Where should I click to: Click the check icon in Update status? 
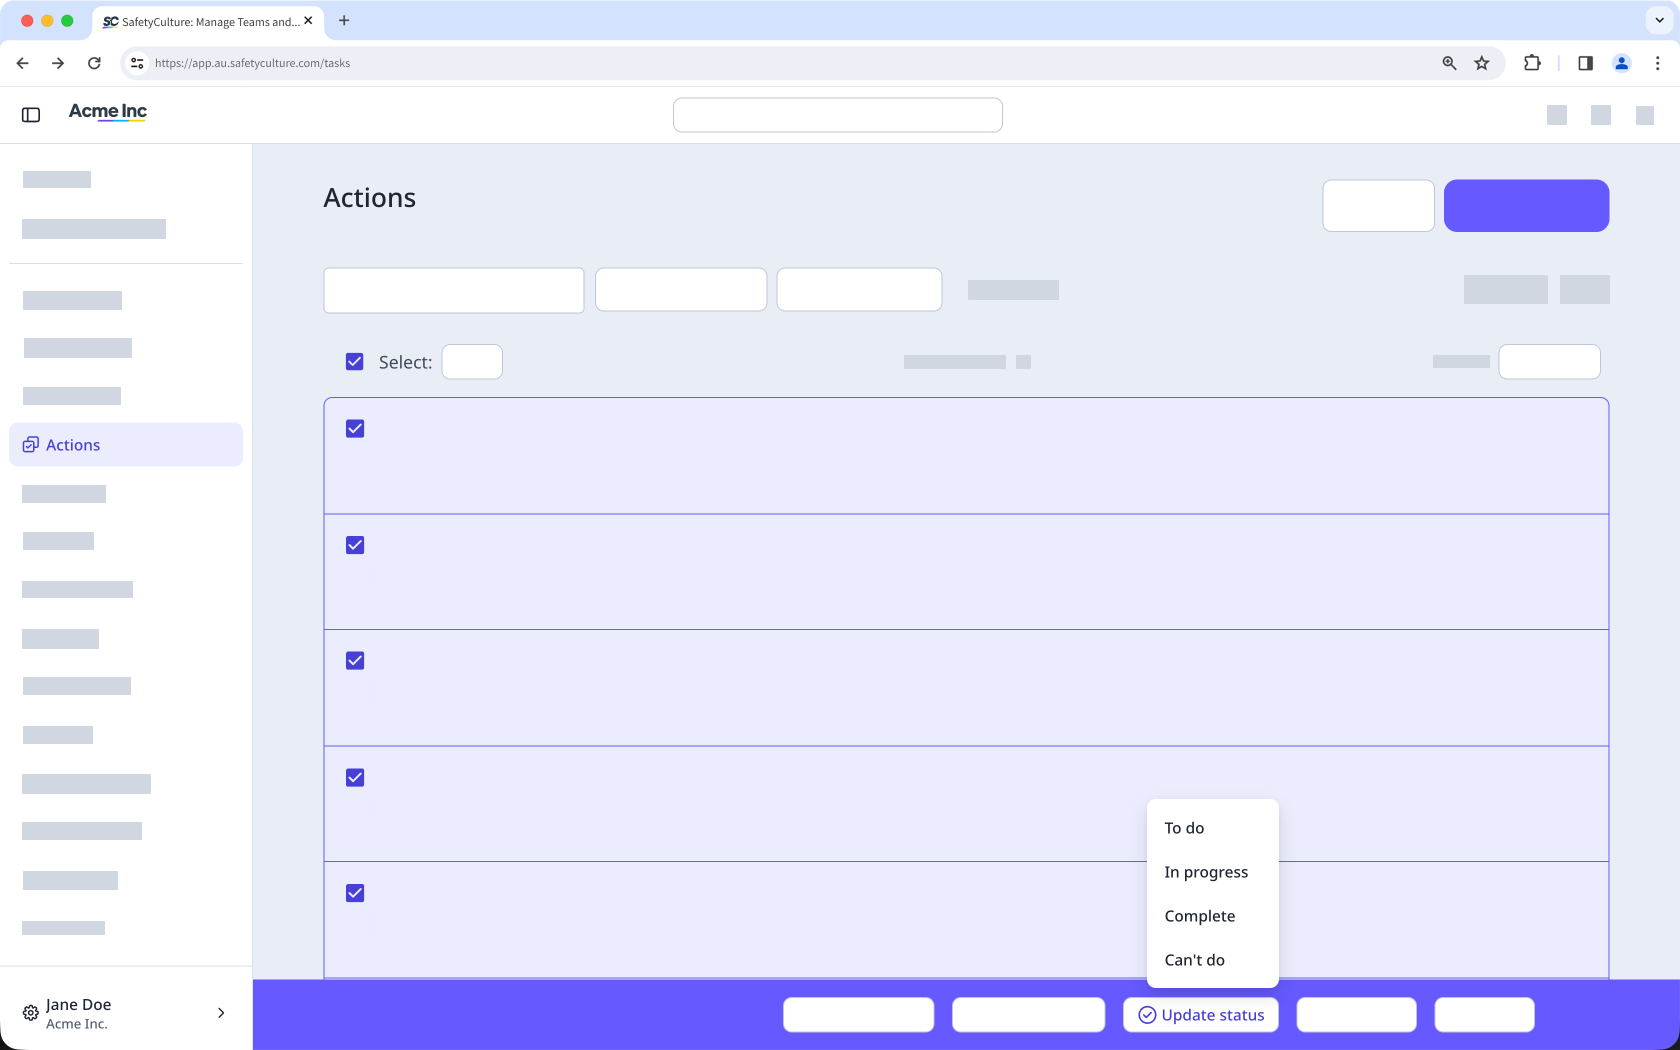click(x=1147, y=1015)
